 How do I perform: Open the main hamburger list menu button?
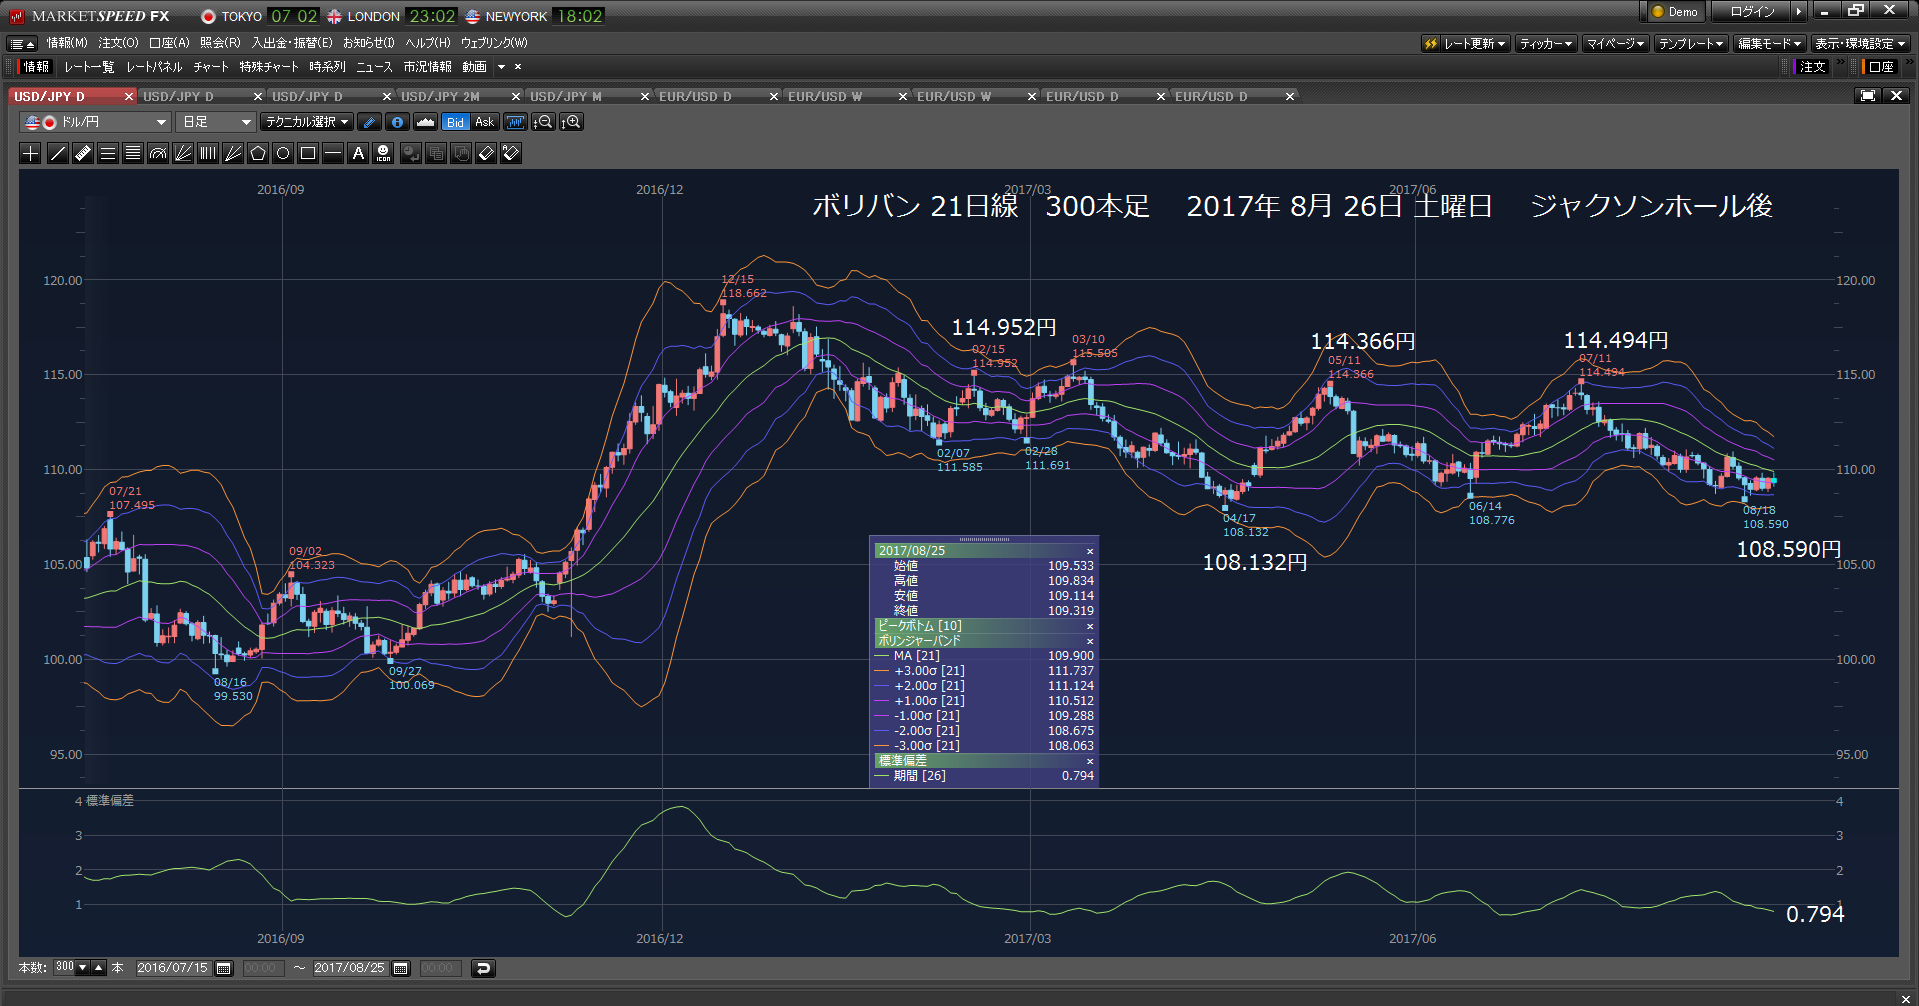pos(22,44)
